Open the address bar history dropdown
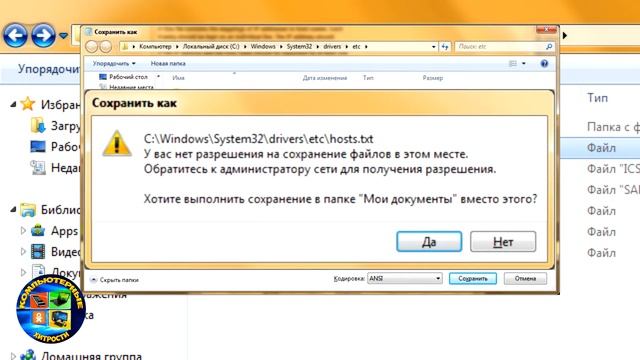 [433, 47]
